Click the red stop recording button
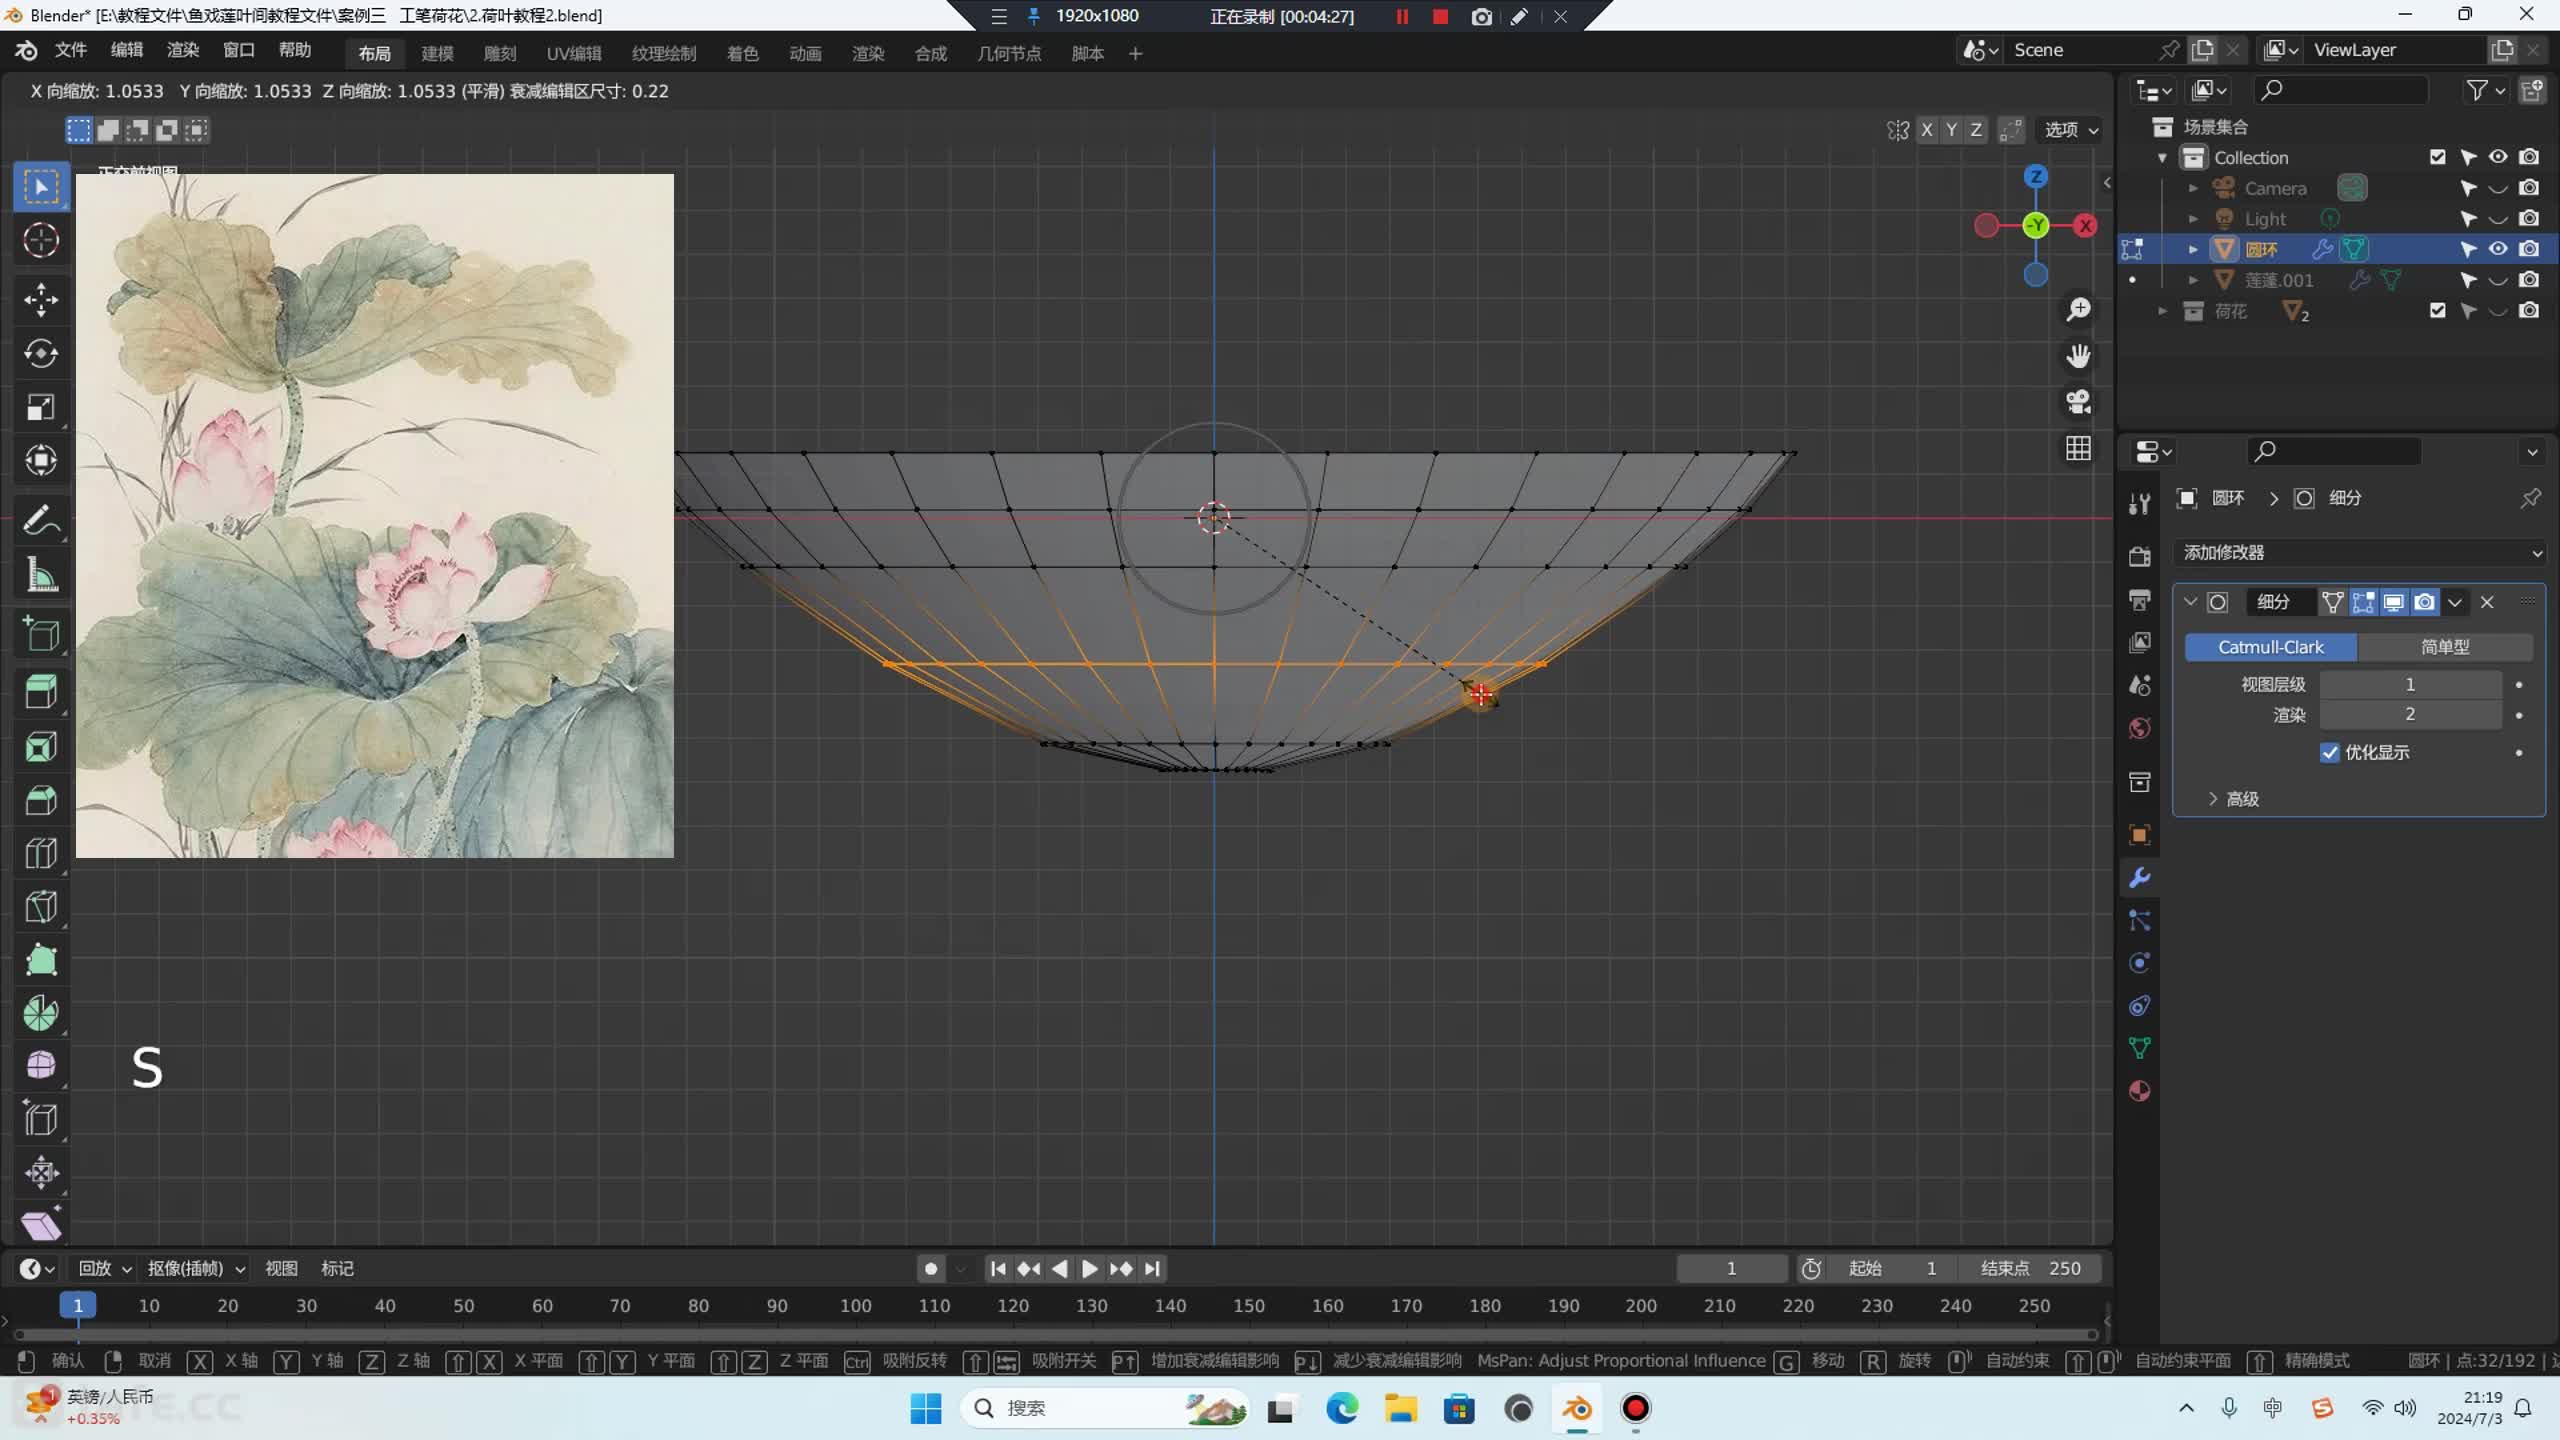 [x=1440, y=16]
